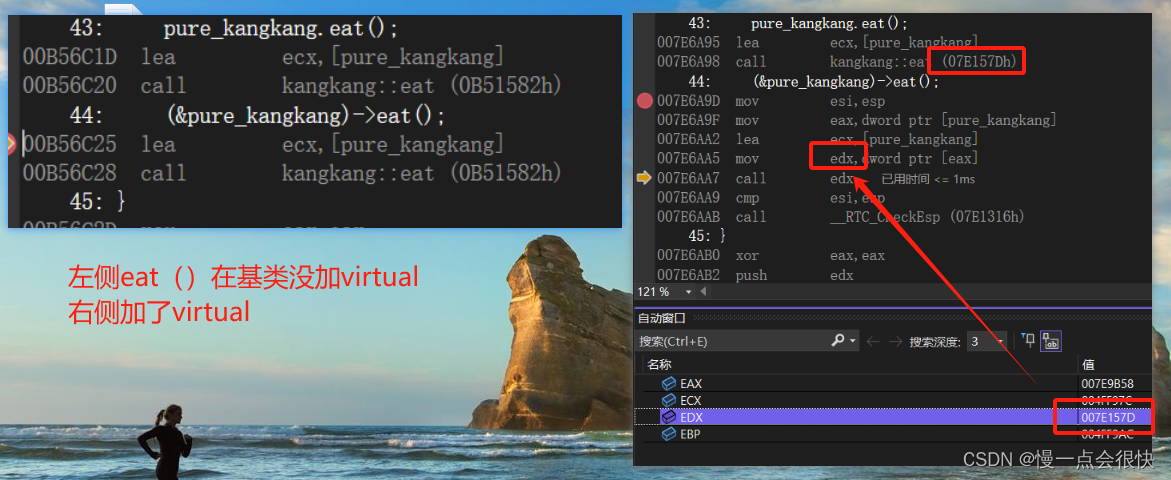The height and width of the screenshot is (480, 1171).
Task: Click the 名称 column header
Action: (x=659, y=365)
